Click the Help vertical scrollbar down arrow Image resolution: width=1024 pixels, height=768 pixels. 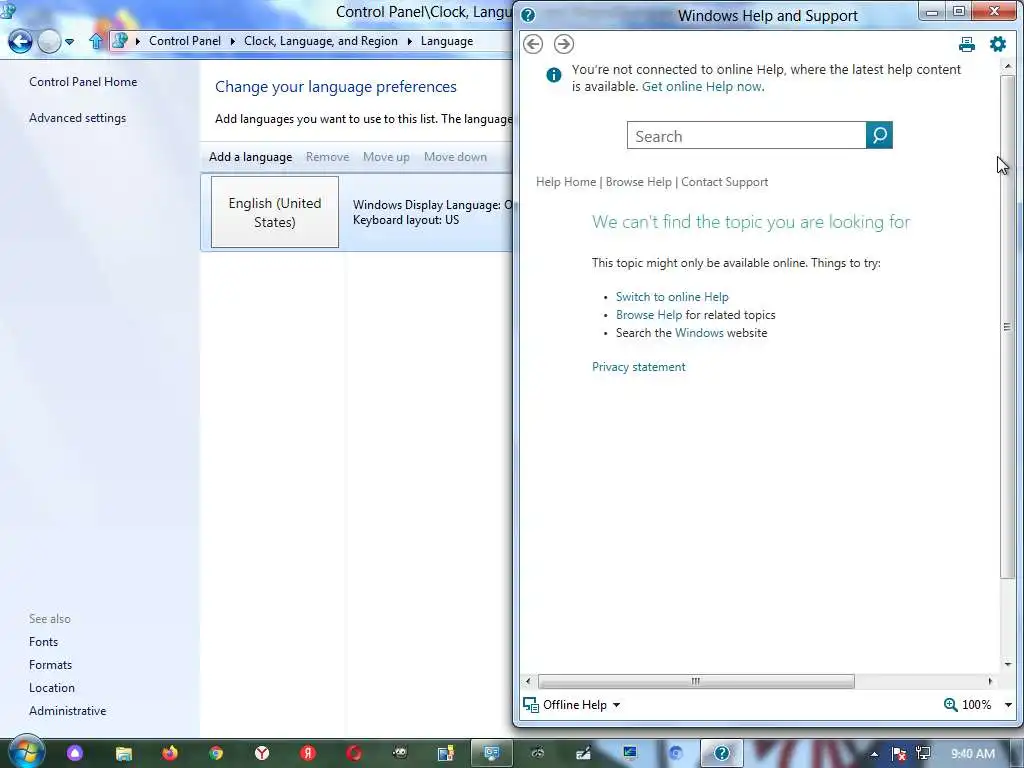(x=1008, y=664)
